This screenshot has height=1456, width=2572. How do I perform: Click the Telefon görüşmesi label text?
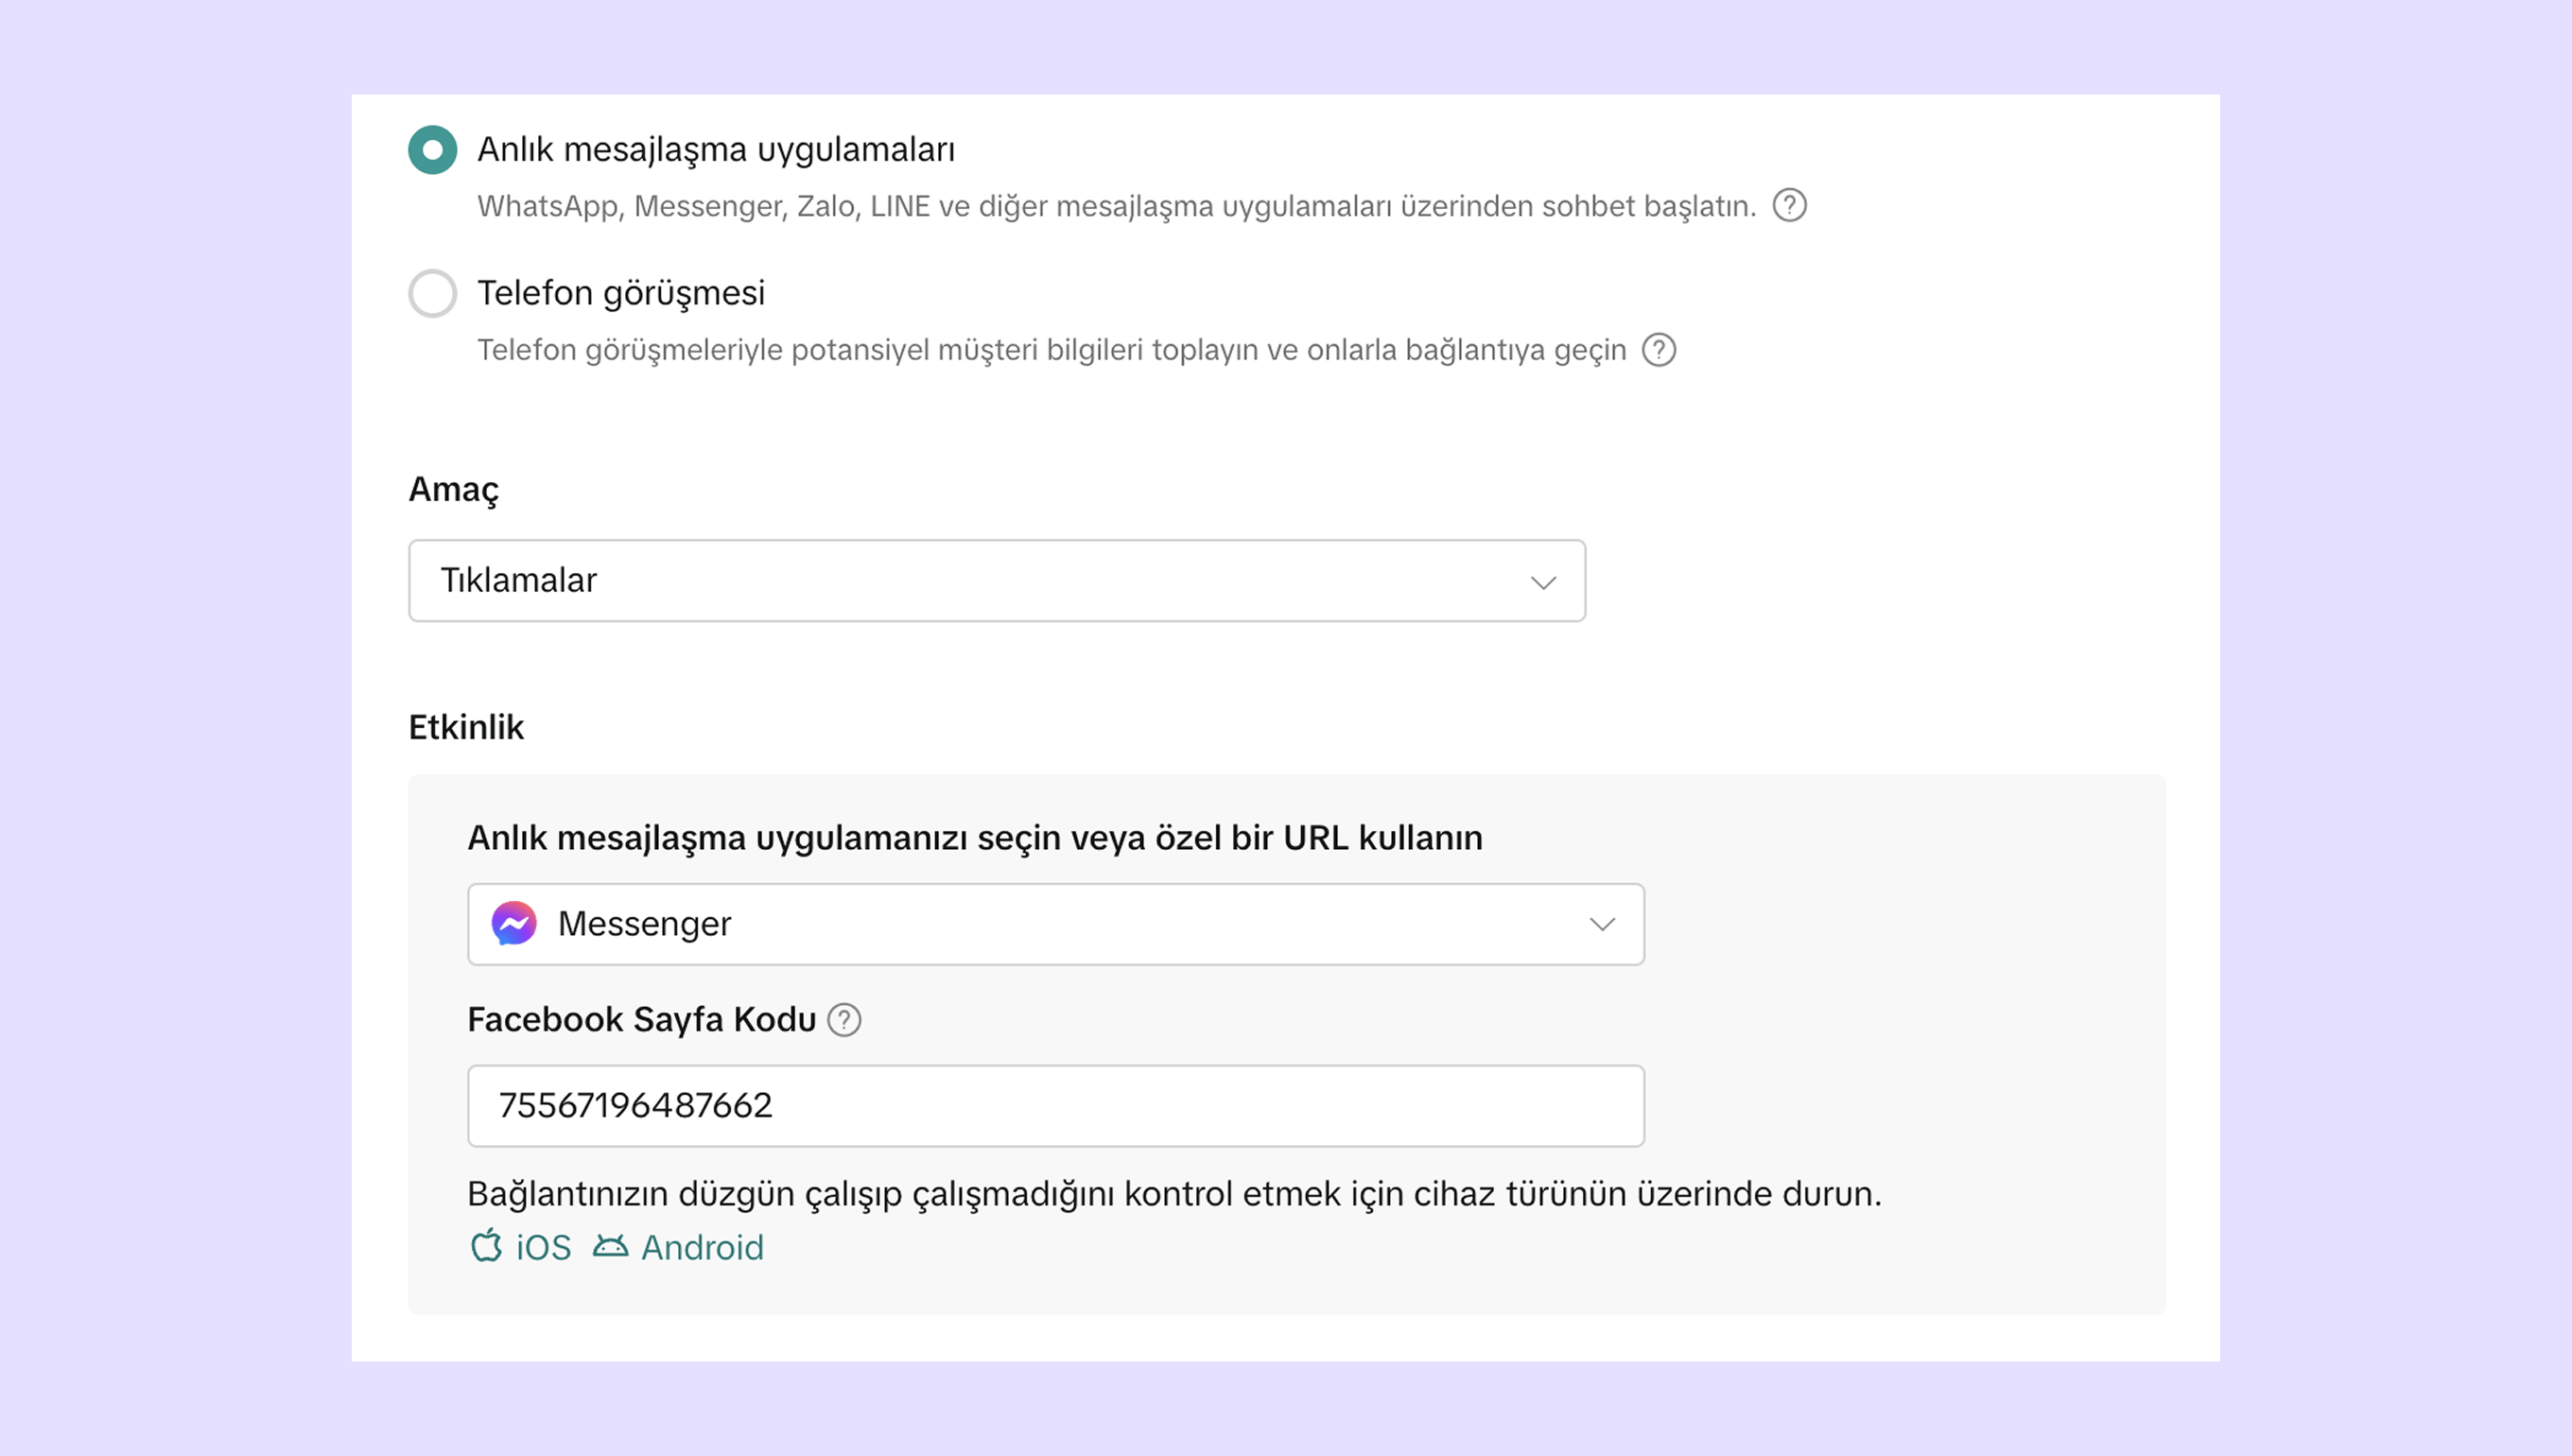(620, 294)
